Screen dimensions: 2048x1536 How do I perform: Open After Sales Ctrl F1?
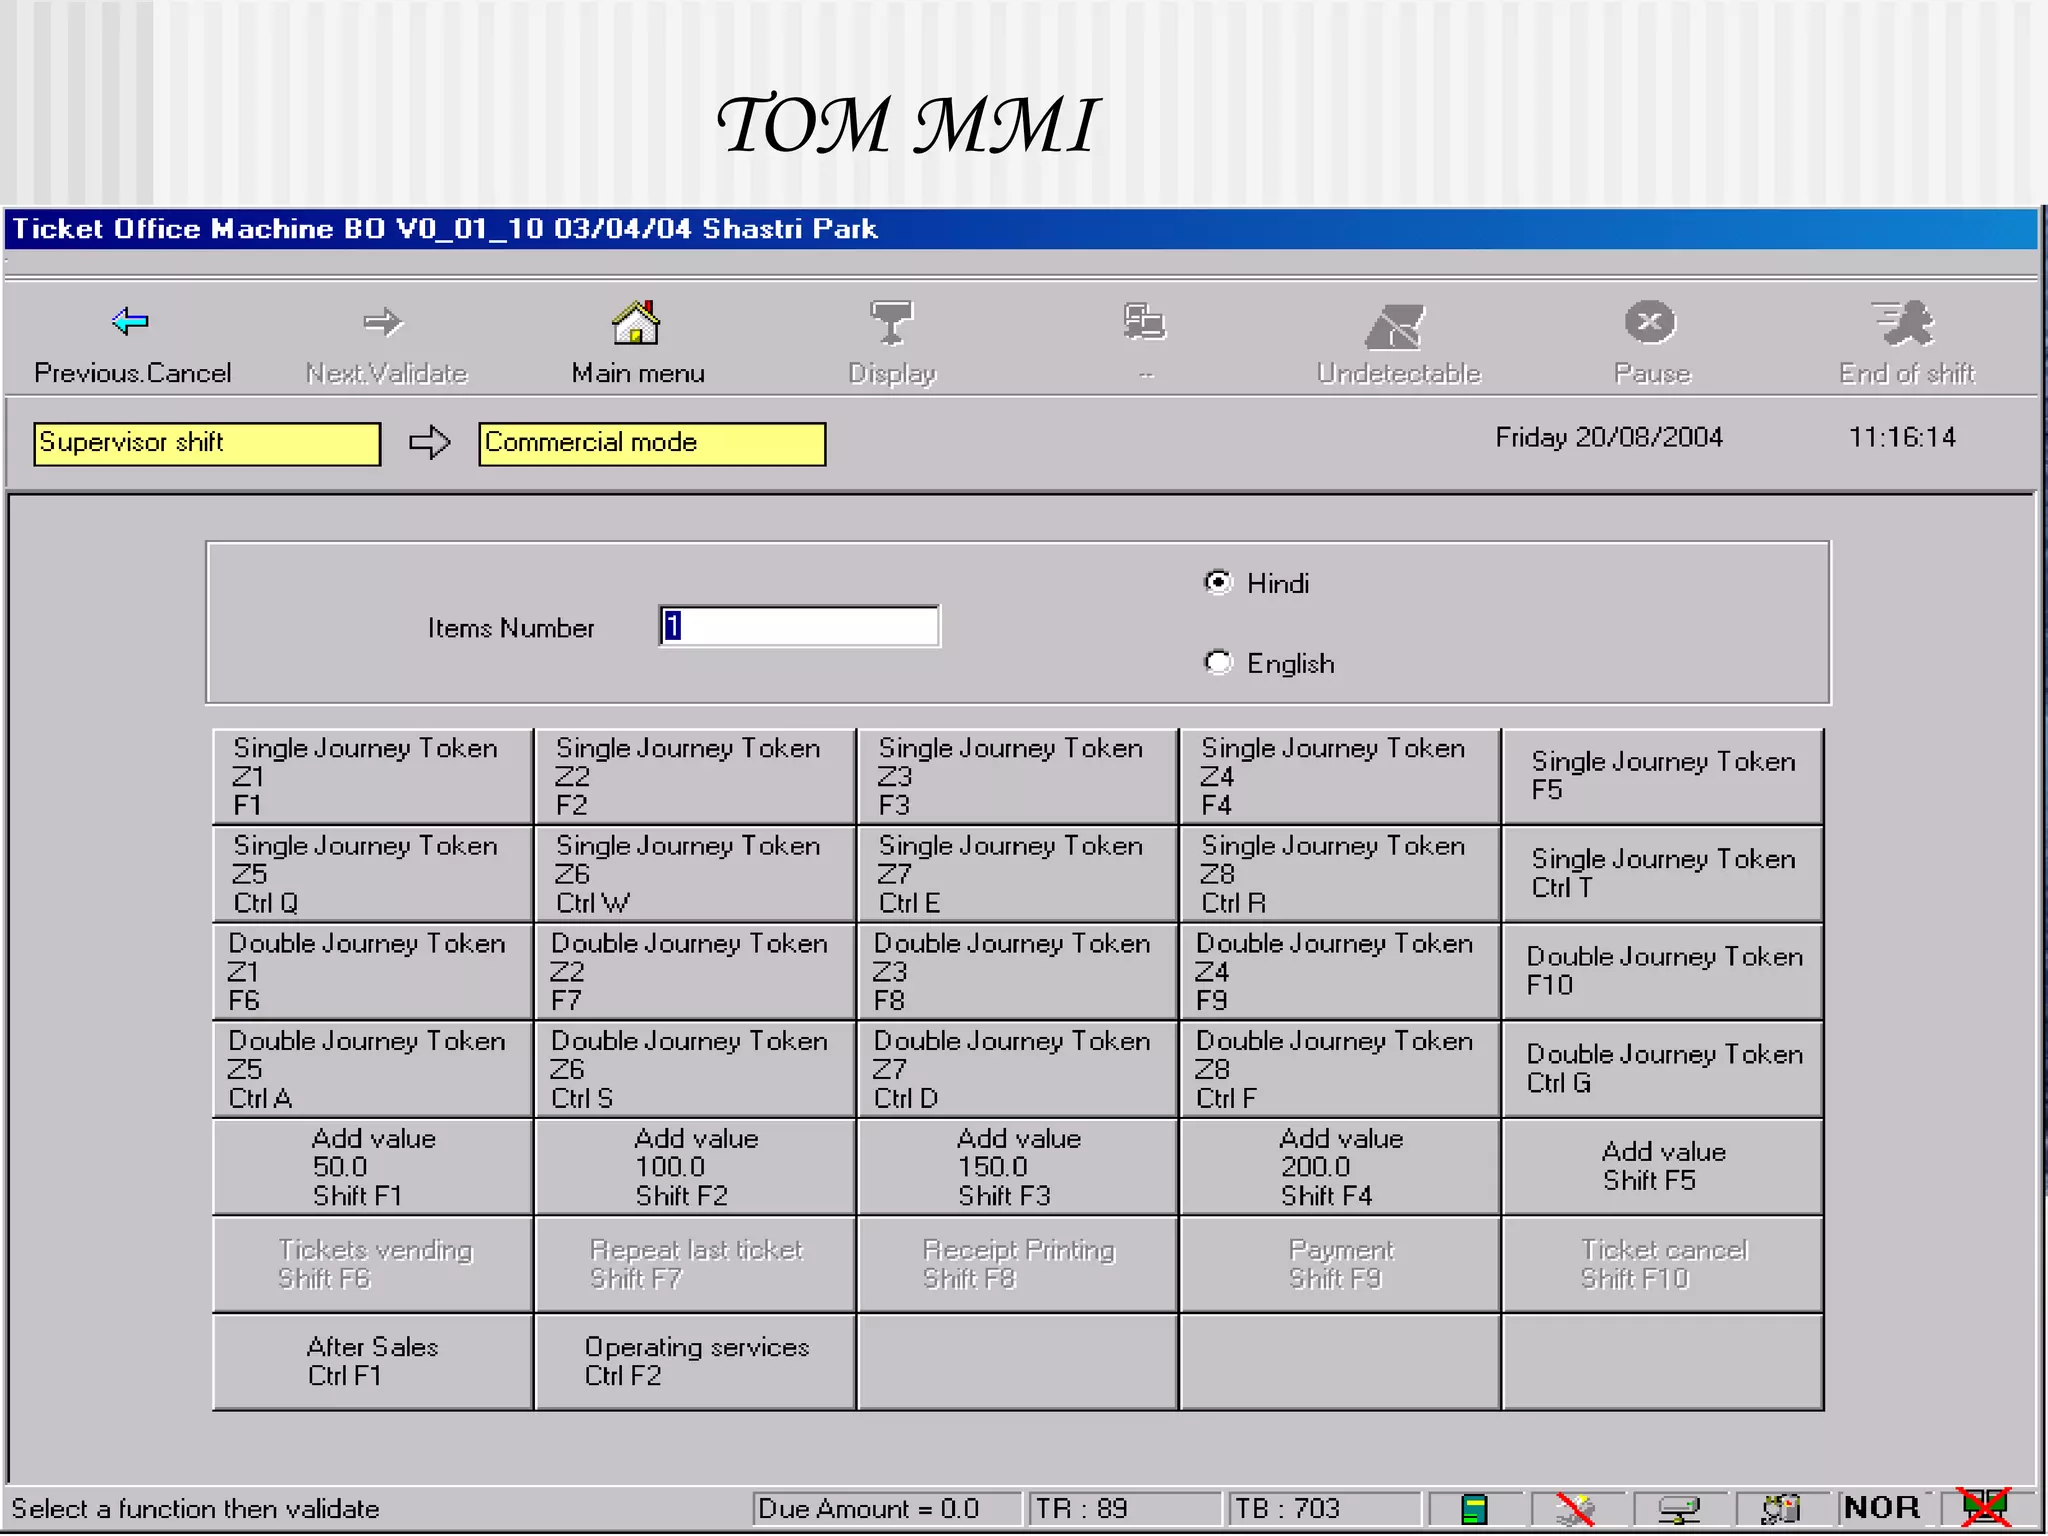(372, 1361)
